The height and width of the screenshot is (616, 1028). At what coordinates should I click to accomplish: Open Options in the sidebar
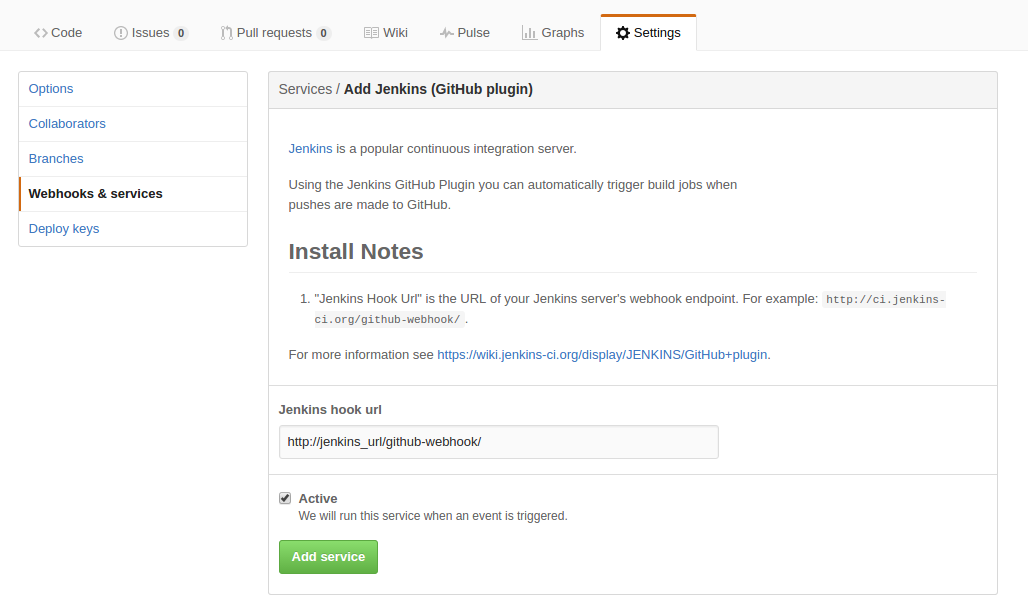click(133, 89)
